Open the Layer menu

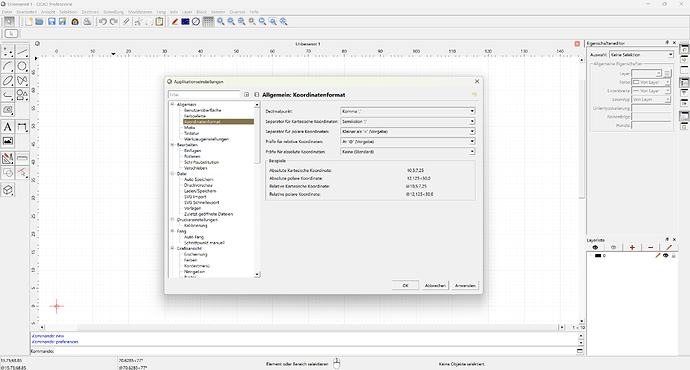click(x=187, y=12)
